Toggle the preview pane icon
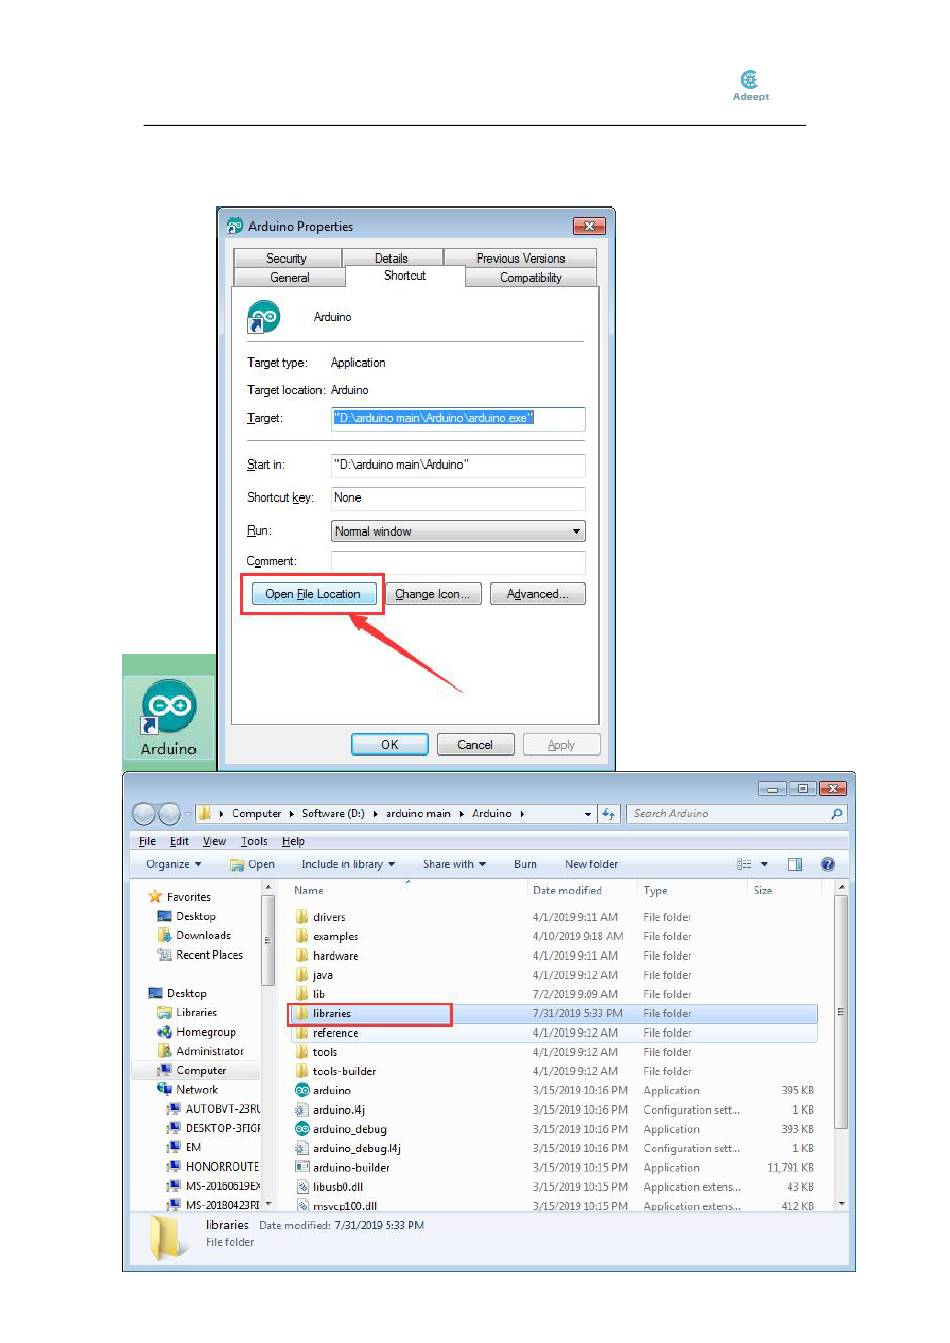This screenshot has width=950, height=1343. pos(795,864)
